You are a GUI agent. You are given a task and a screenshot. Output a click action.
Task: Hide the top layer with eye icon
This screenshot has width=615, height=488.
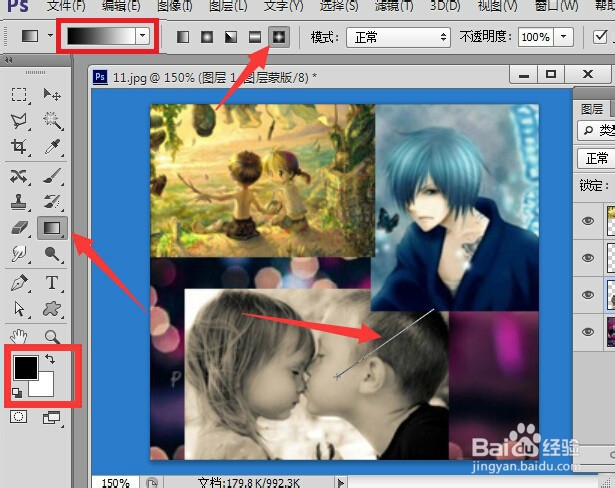point(588,221)
